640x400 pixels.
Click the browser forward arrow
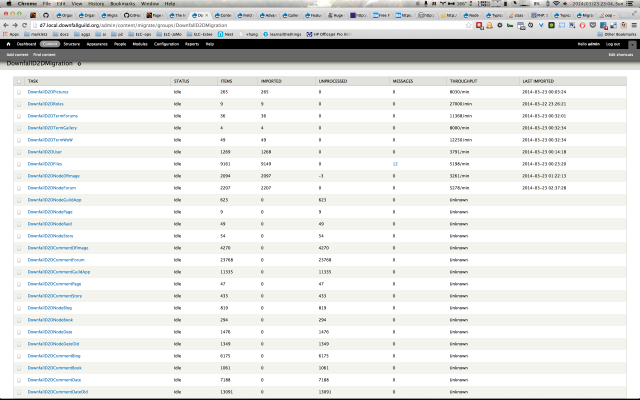pos(15,25)
